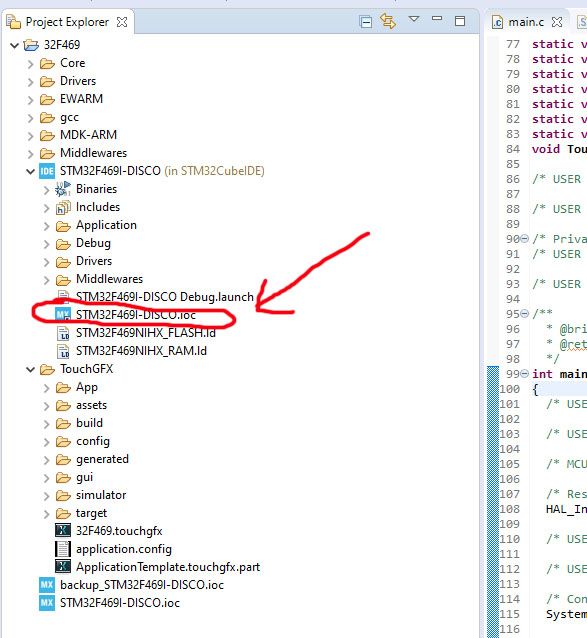Fold the main function at line 99
587x638 pixels.
click(525, 373)
